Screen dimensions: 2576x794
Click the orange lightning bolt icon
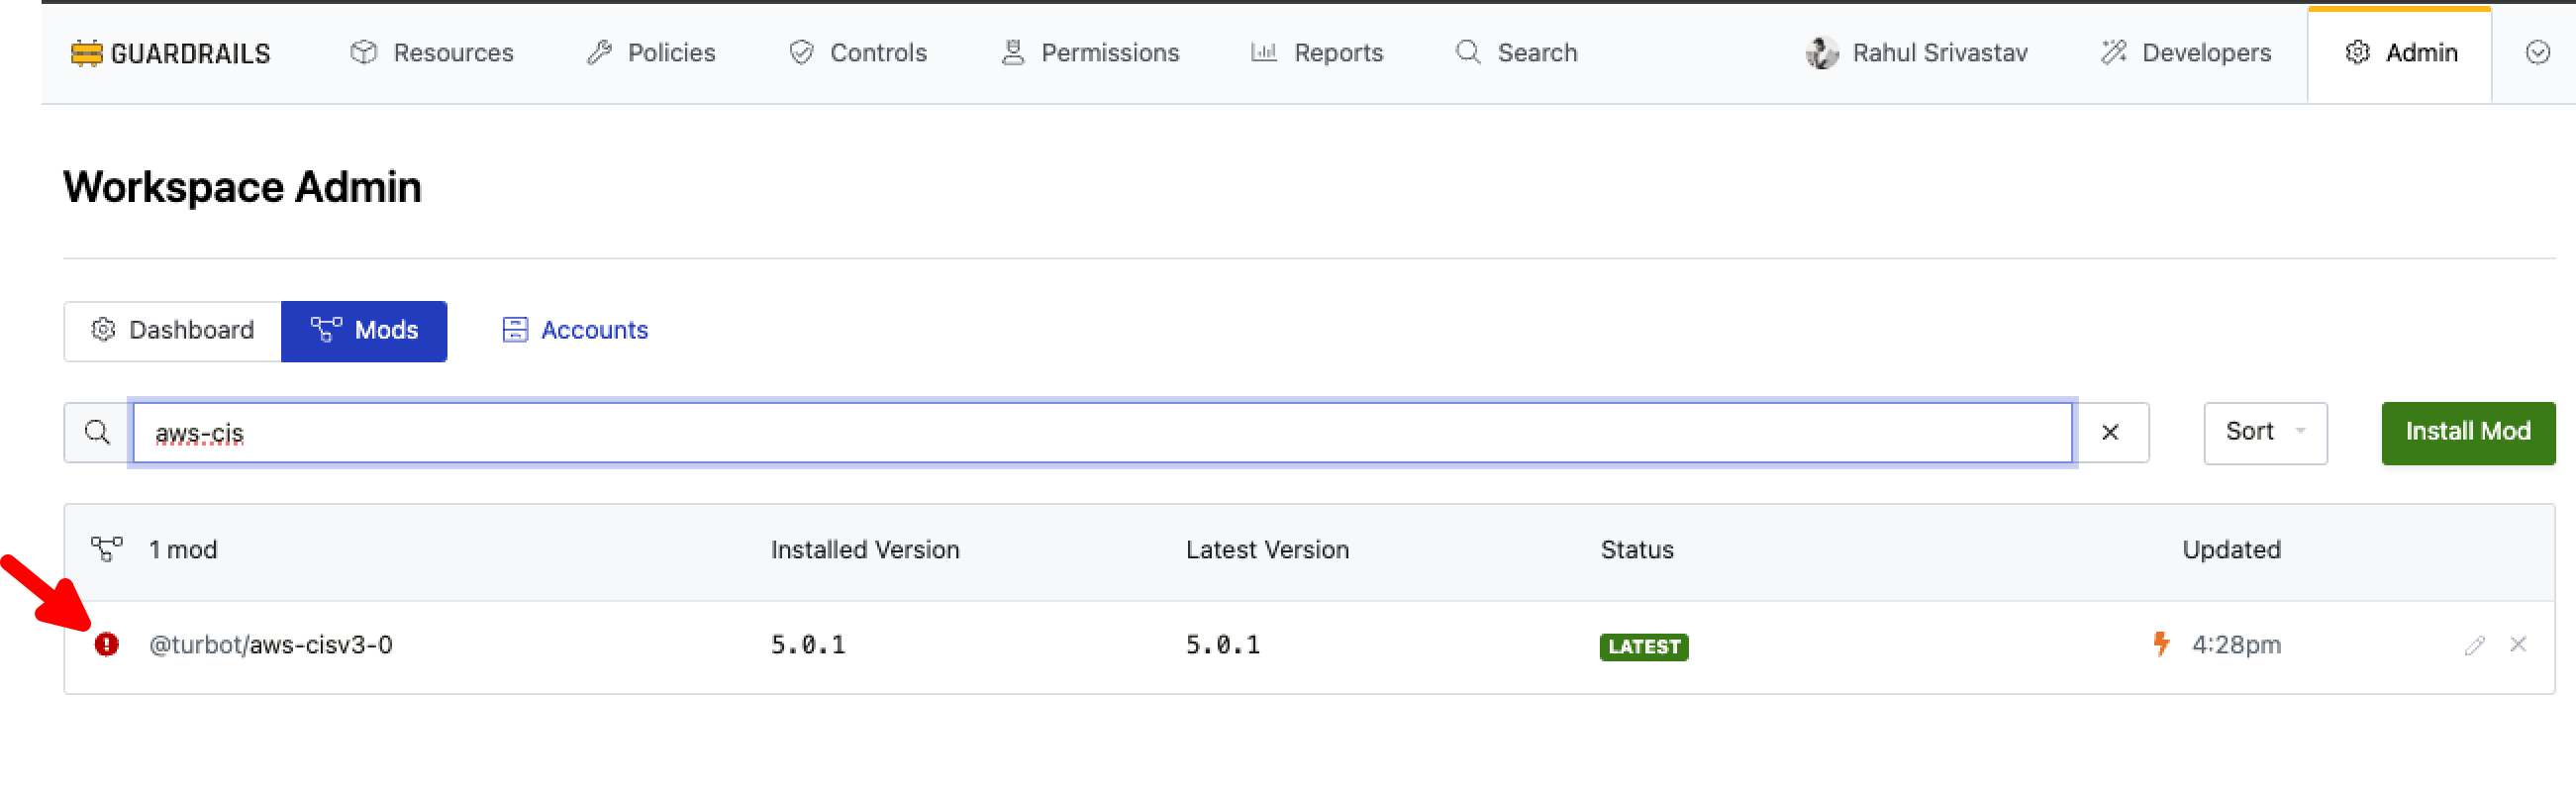(x=2161, y=644)
